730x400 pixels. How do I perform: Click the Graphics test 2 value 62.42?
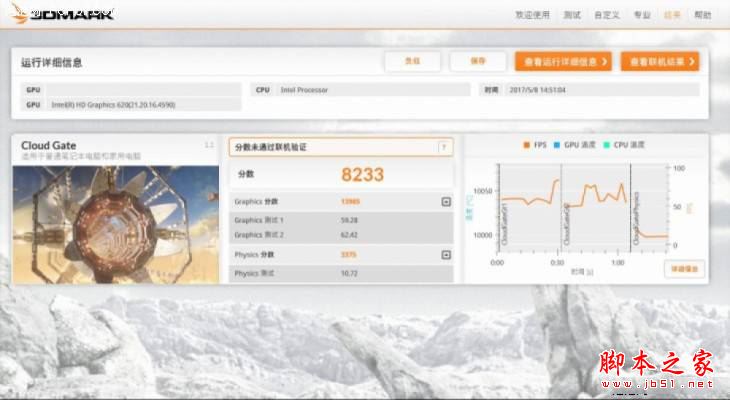pyautogui.click(x=349, y=235)
